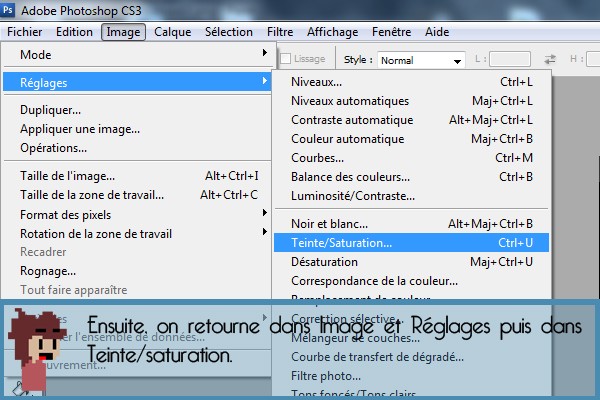Open Filtre photo... adjustment
Viewport: 600px width, 400px height.
(x=411, y=376)
